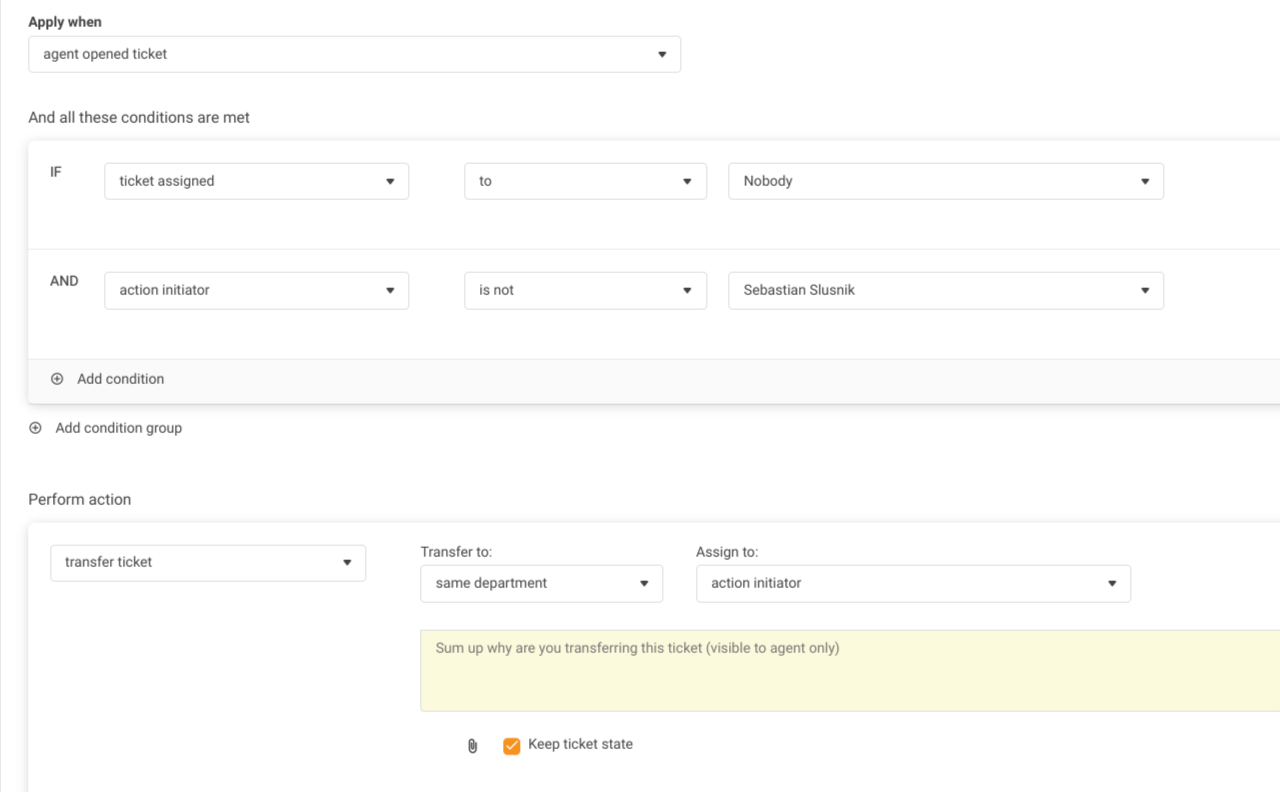The image size is (1280, 792).
Task: Open the 'agent opened ticket' Apply when dropdown
Action: click(354, 54)
